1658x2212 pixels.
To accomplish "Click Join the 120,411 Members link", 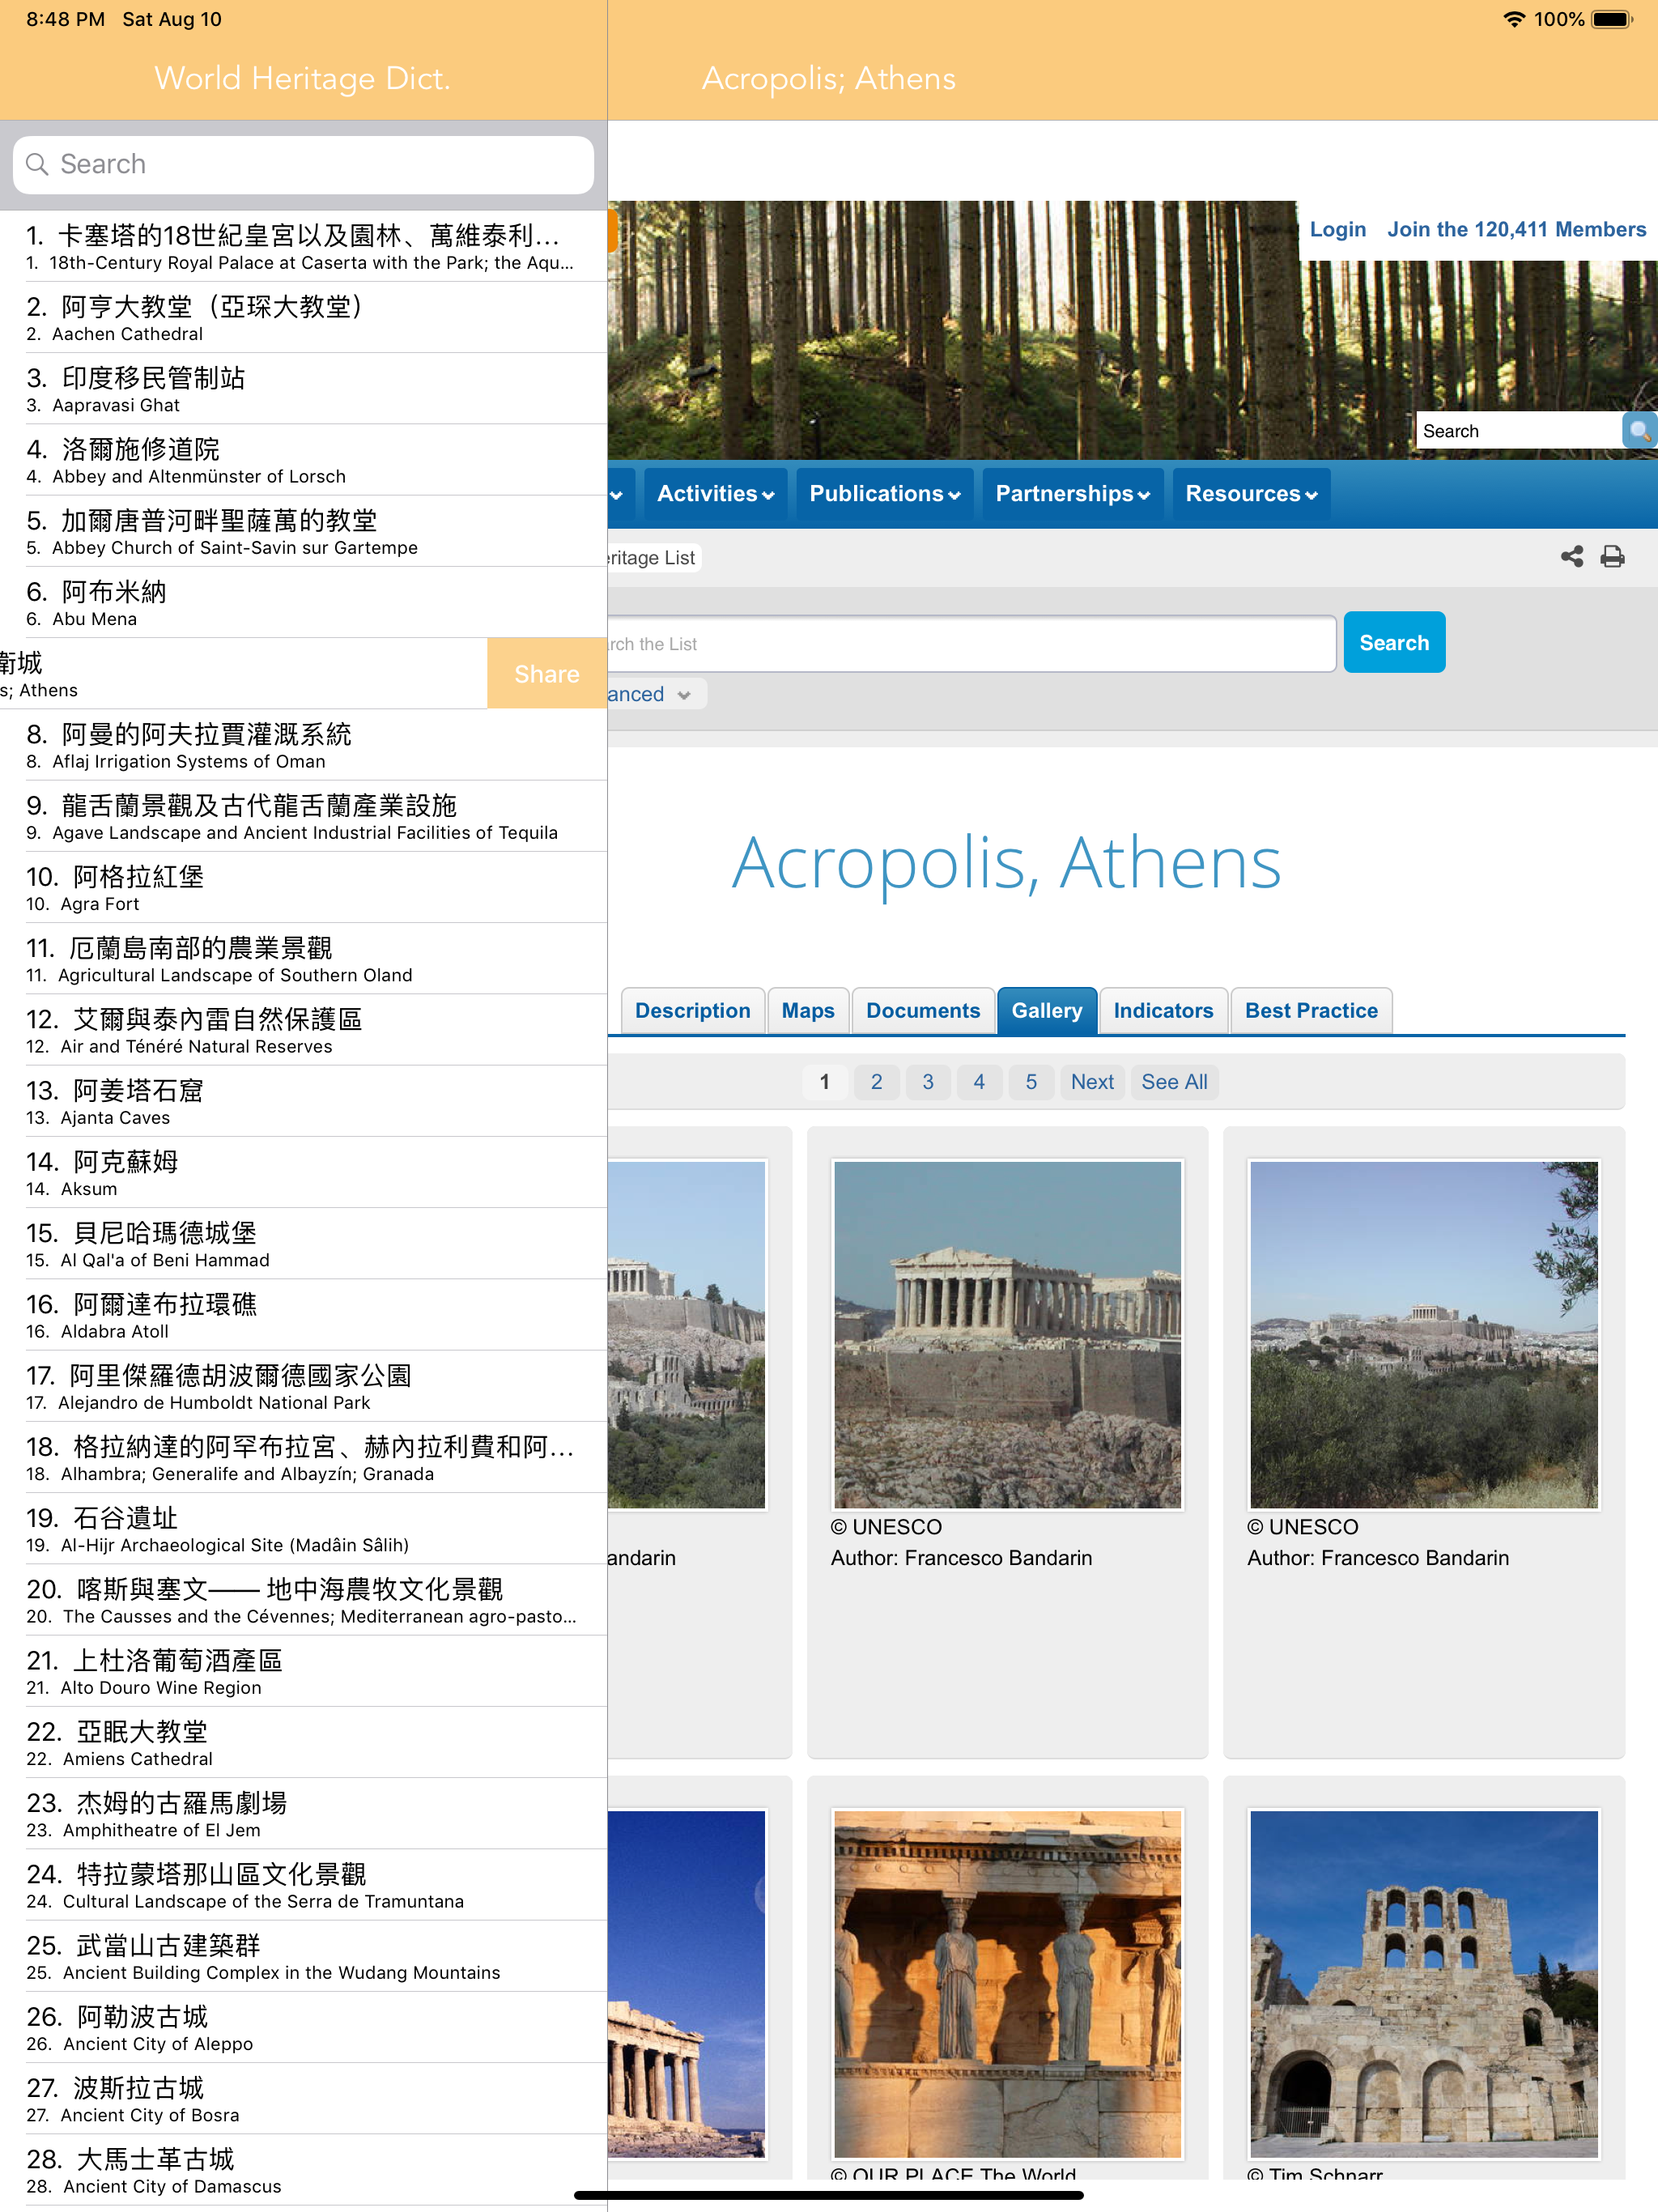I will (x=1516, y=230).
